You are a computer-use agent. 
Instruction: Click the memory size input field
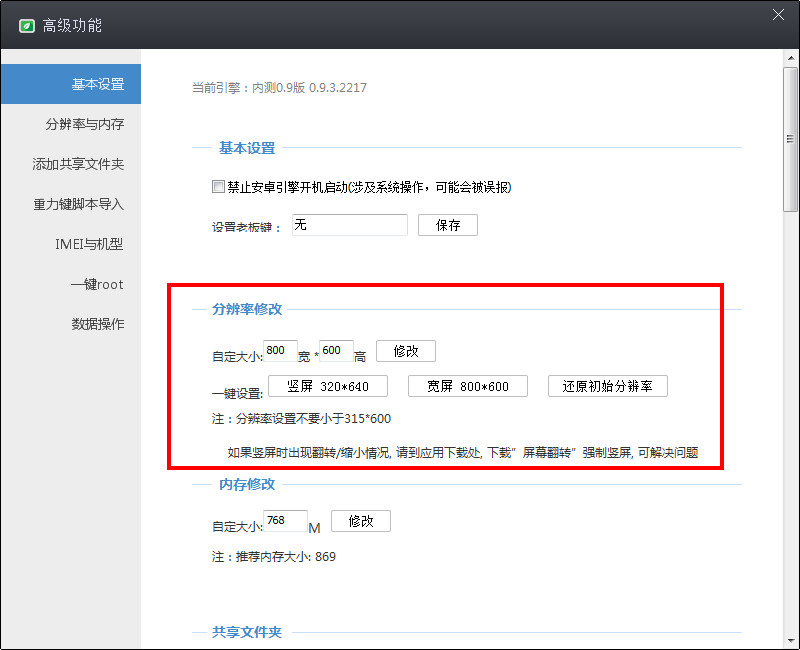285,522
